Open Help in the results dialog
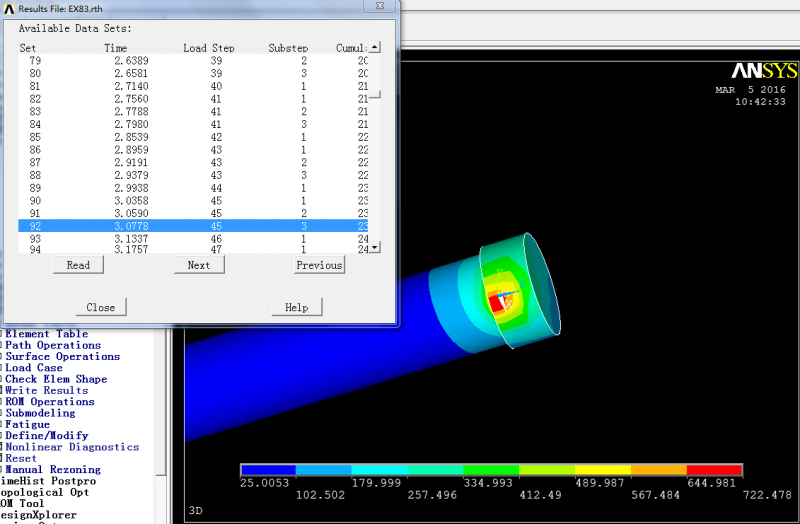Screen dimensions: 800x524 (296, 307)
